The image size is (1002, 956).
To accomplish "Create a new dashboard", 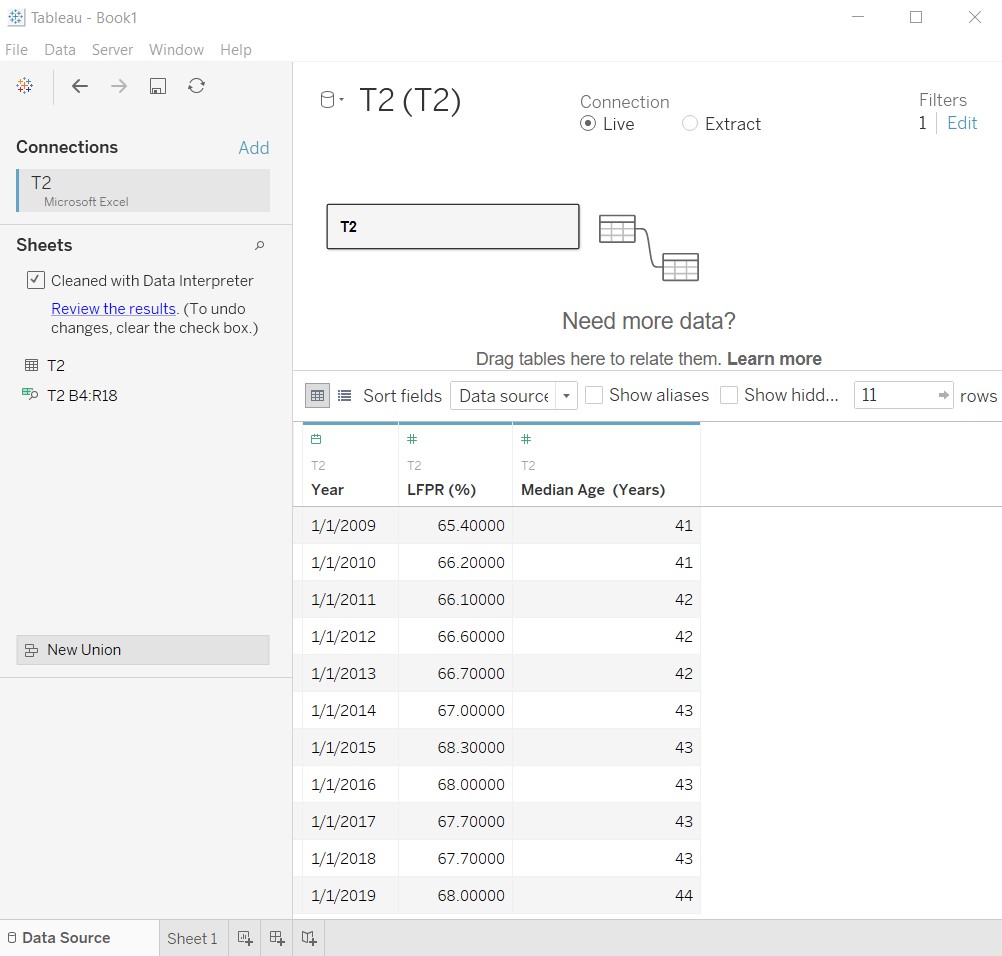I will coord(277,938).
